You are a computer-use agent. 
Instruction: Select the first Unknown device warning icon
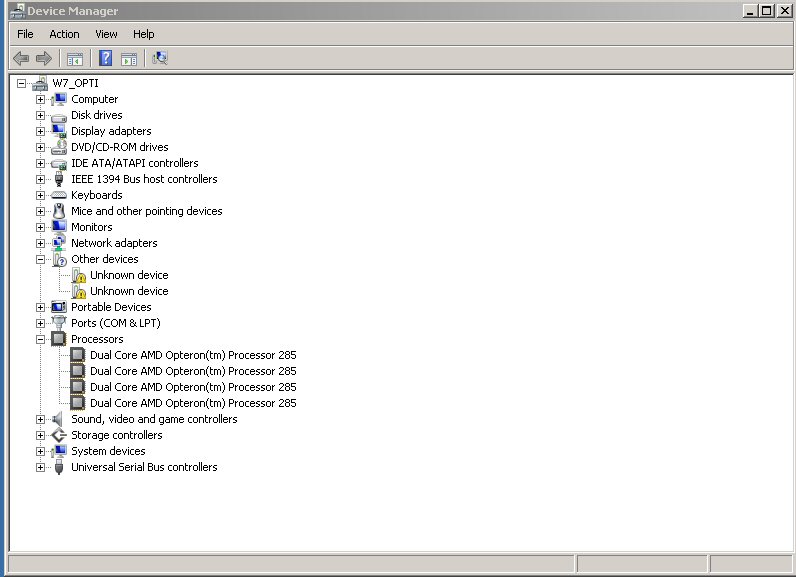[79, 275]
